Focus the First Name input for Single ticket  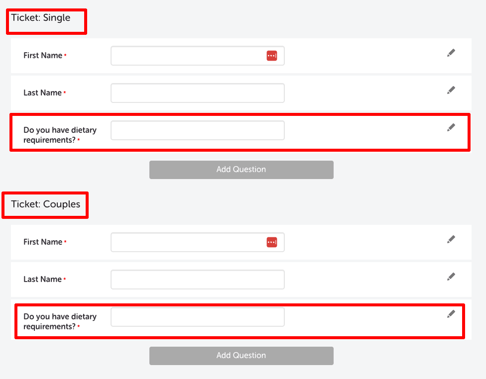point(198,56)
